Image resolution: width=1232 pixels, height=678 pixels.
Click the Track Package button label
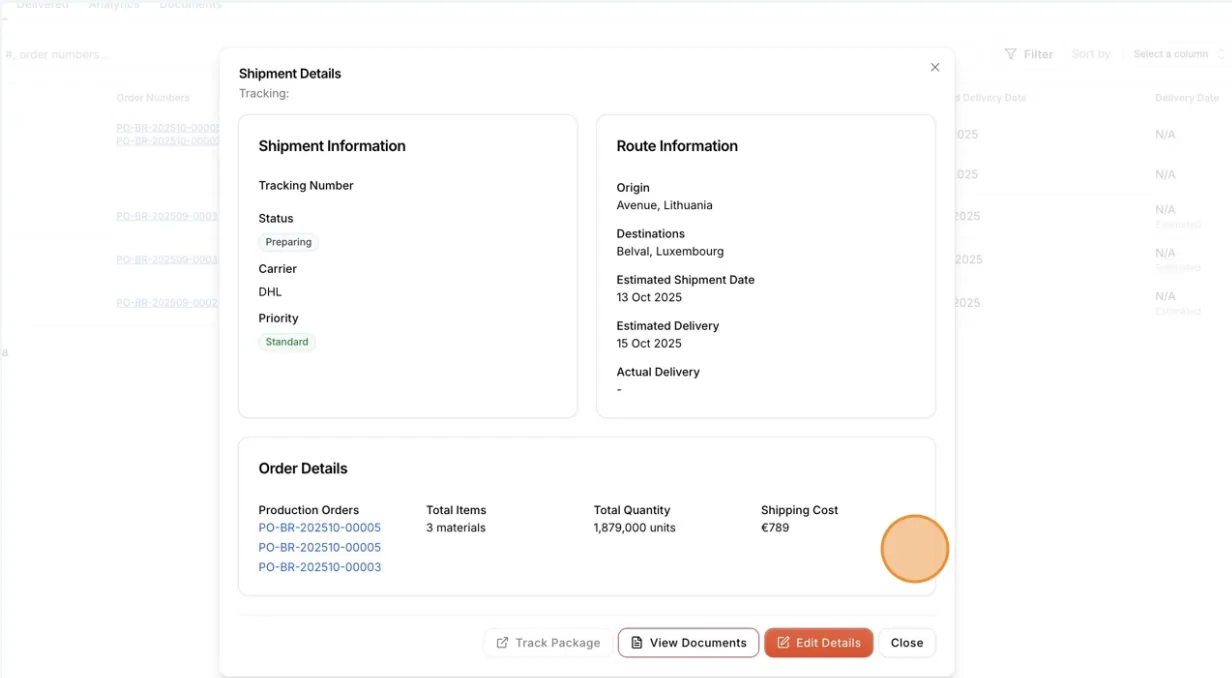point(558,643)
